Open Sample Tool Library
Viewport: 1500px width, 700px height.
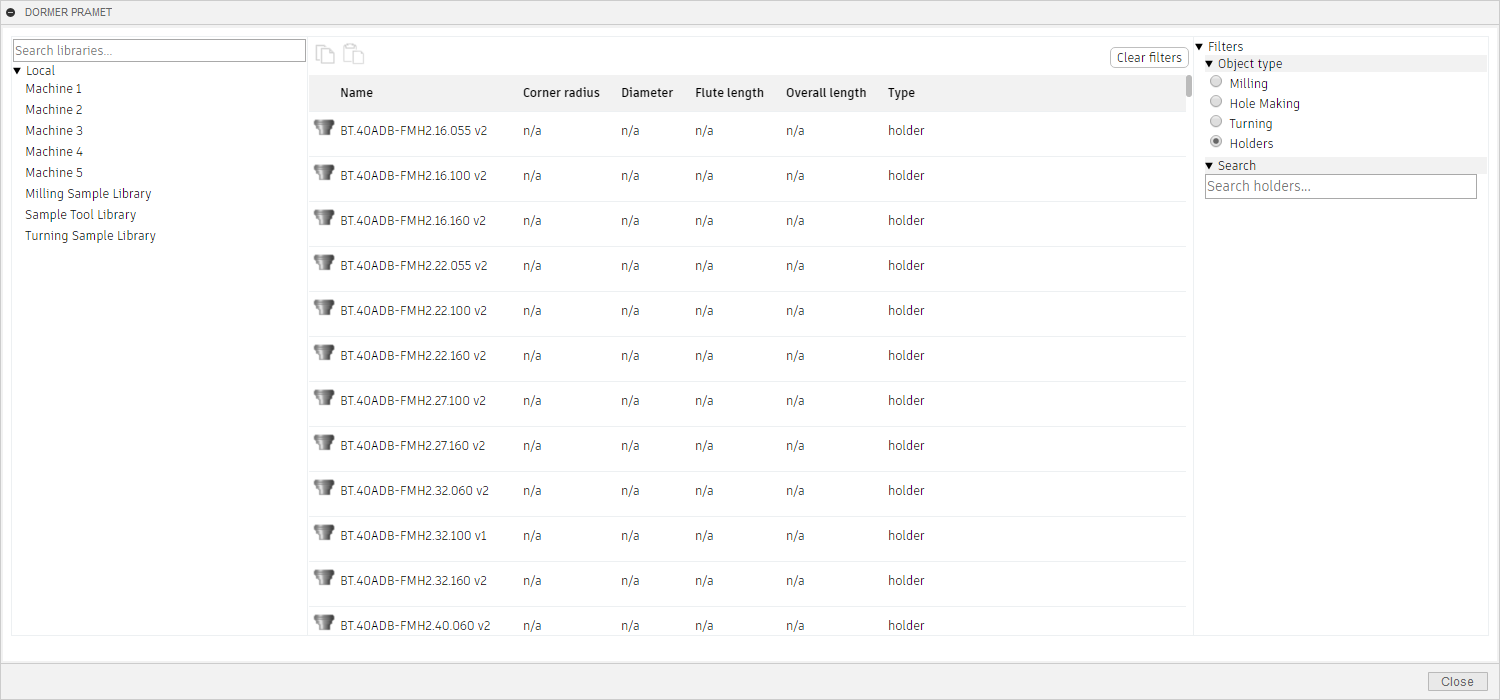click(81, 215)
